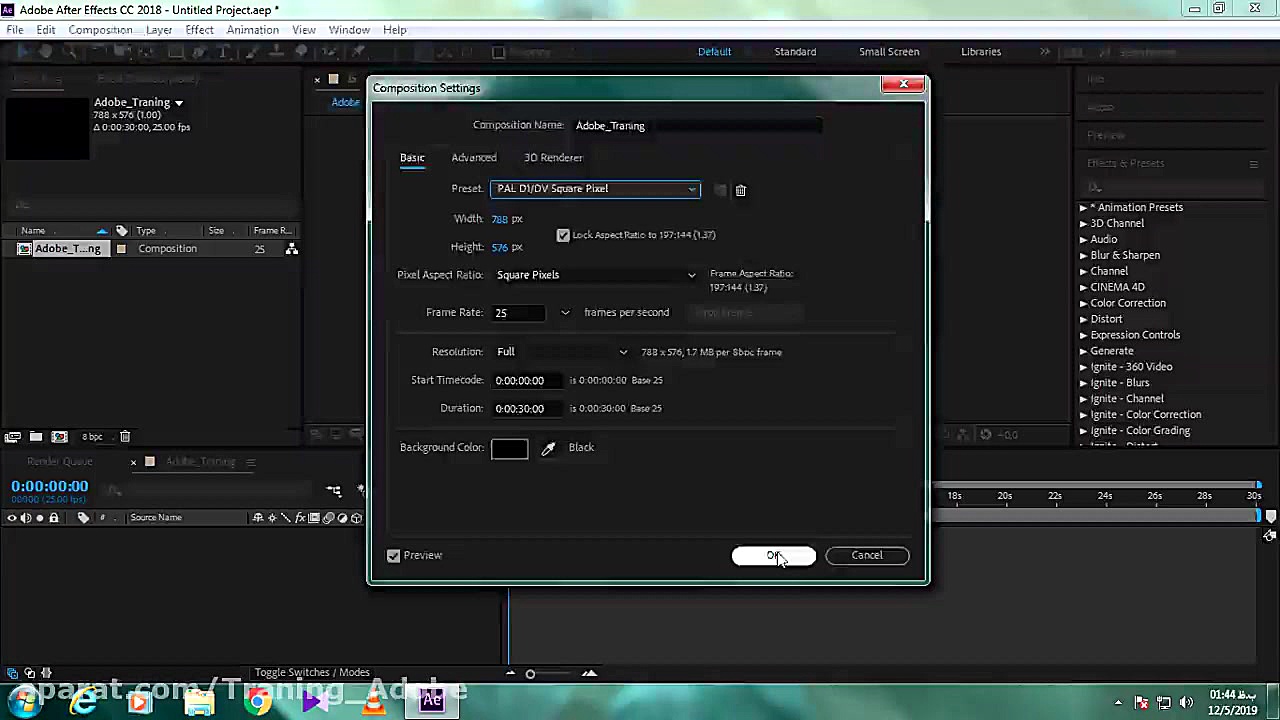Open VLC media player from the taskbar

pos(373,701)
